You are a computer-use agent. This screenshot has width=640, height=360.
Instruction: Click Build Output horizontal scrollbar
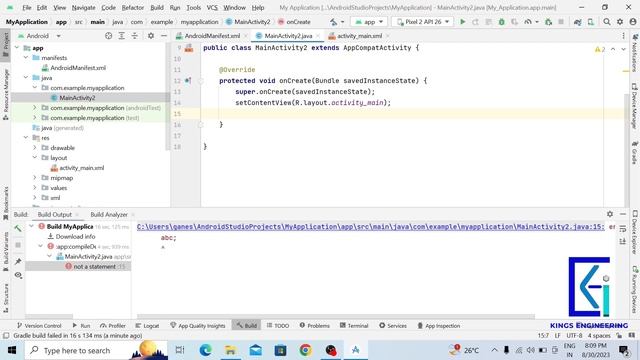(336, 316)
